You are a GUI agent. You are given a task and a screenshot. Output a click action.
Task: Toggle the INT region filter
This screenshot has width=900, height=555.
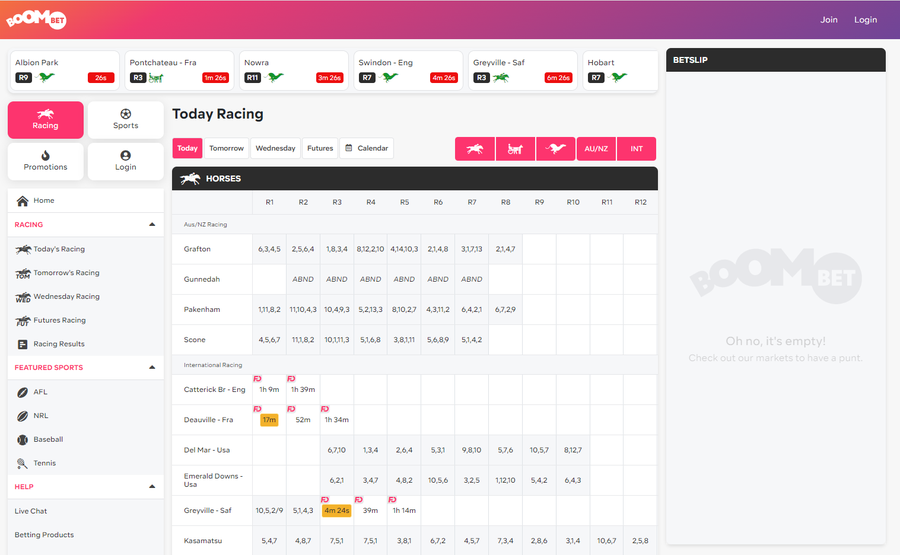[x=637, y=149]
